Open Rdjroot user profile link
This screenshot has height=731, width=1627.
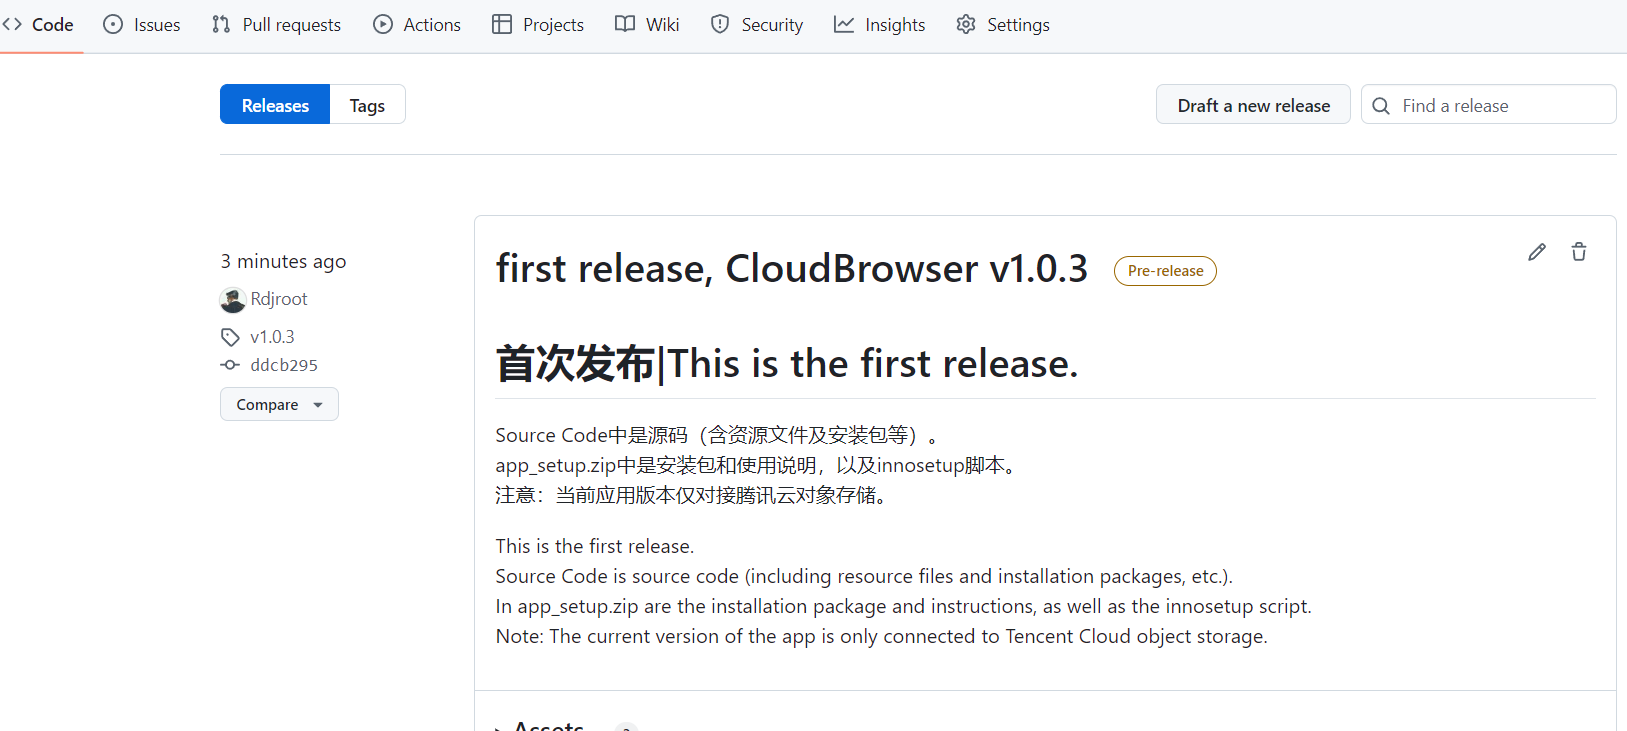(279, 299)
